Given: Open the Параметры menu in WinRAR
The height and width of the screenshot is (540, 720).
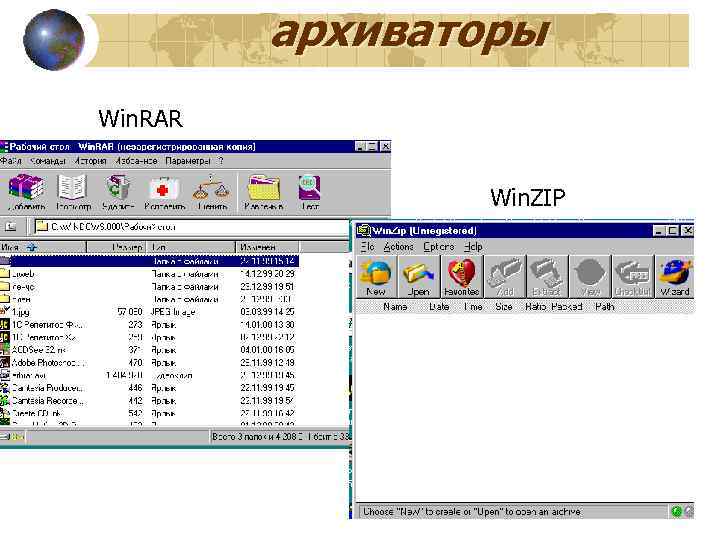Looking at the screenshot, I should 188,161.
